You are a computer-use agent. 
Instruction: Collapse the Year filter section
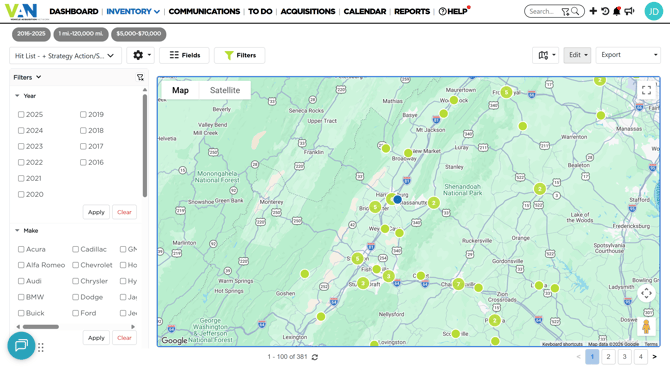coord(17,96)
